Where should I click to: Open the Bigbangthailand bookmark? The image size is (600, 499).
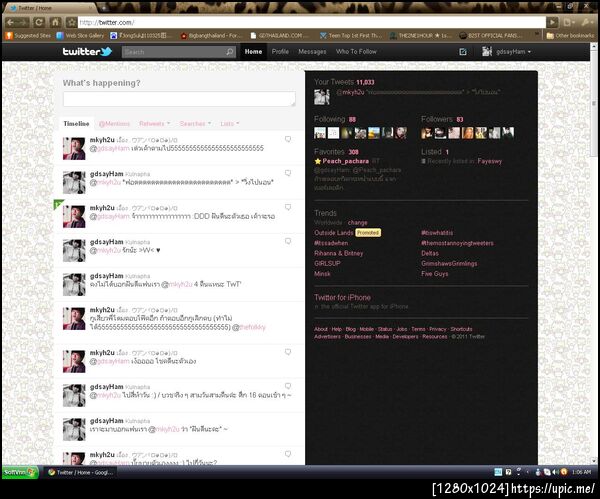(x=211, y=36)
